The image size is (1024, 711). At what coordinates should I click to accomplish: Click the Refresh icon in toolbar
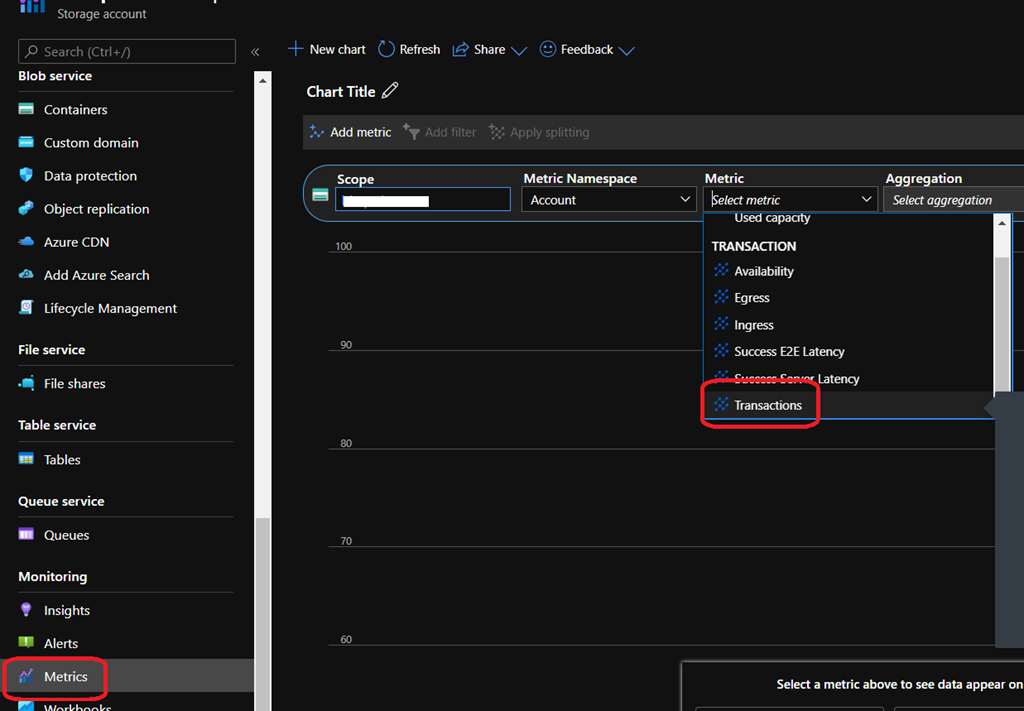387,49
